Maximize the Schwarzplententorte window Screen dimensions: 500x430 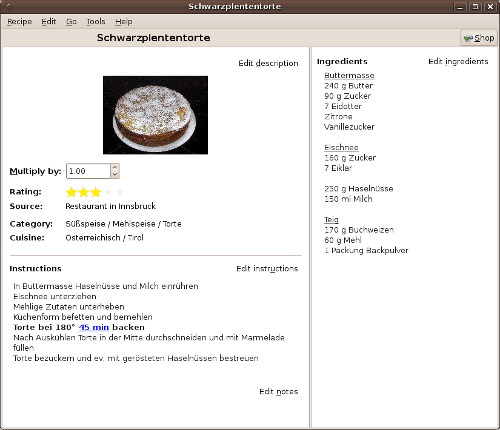point(475,7)
